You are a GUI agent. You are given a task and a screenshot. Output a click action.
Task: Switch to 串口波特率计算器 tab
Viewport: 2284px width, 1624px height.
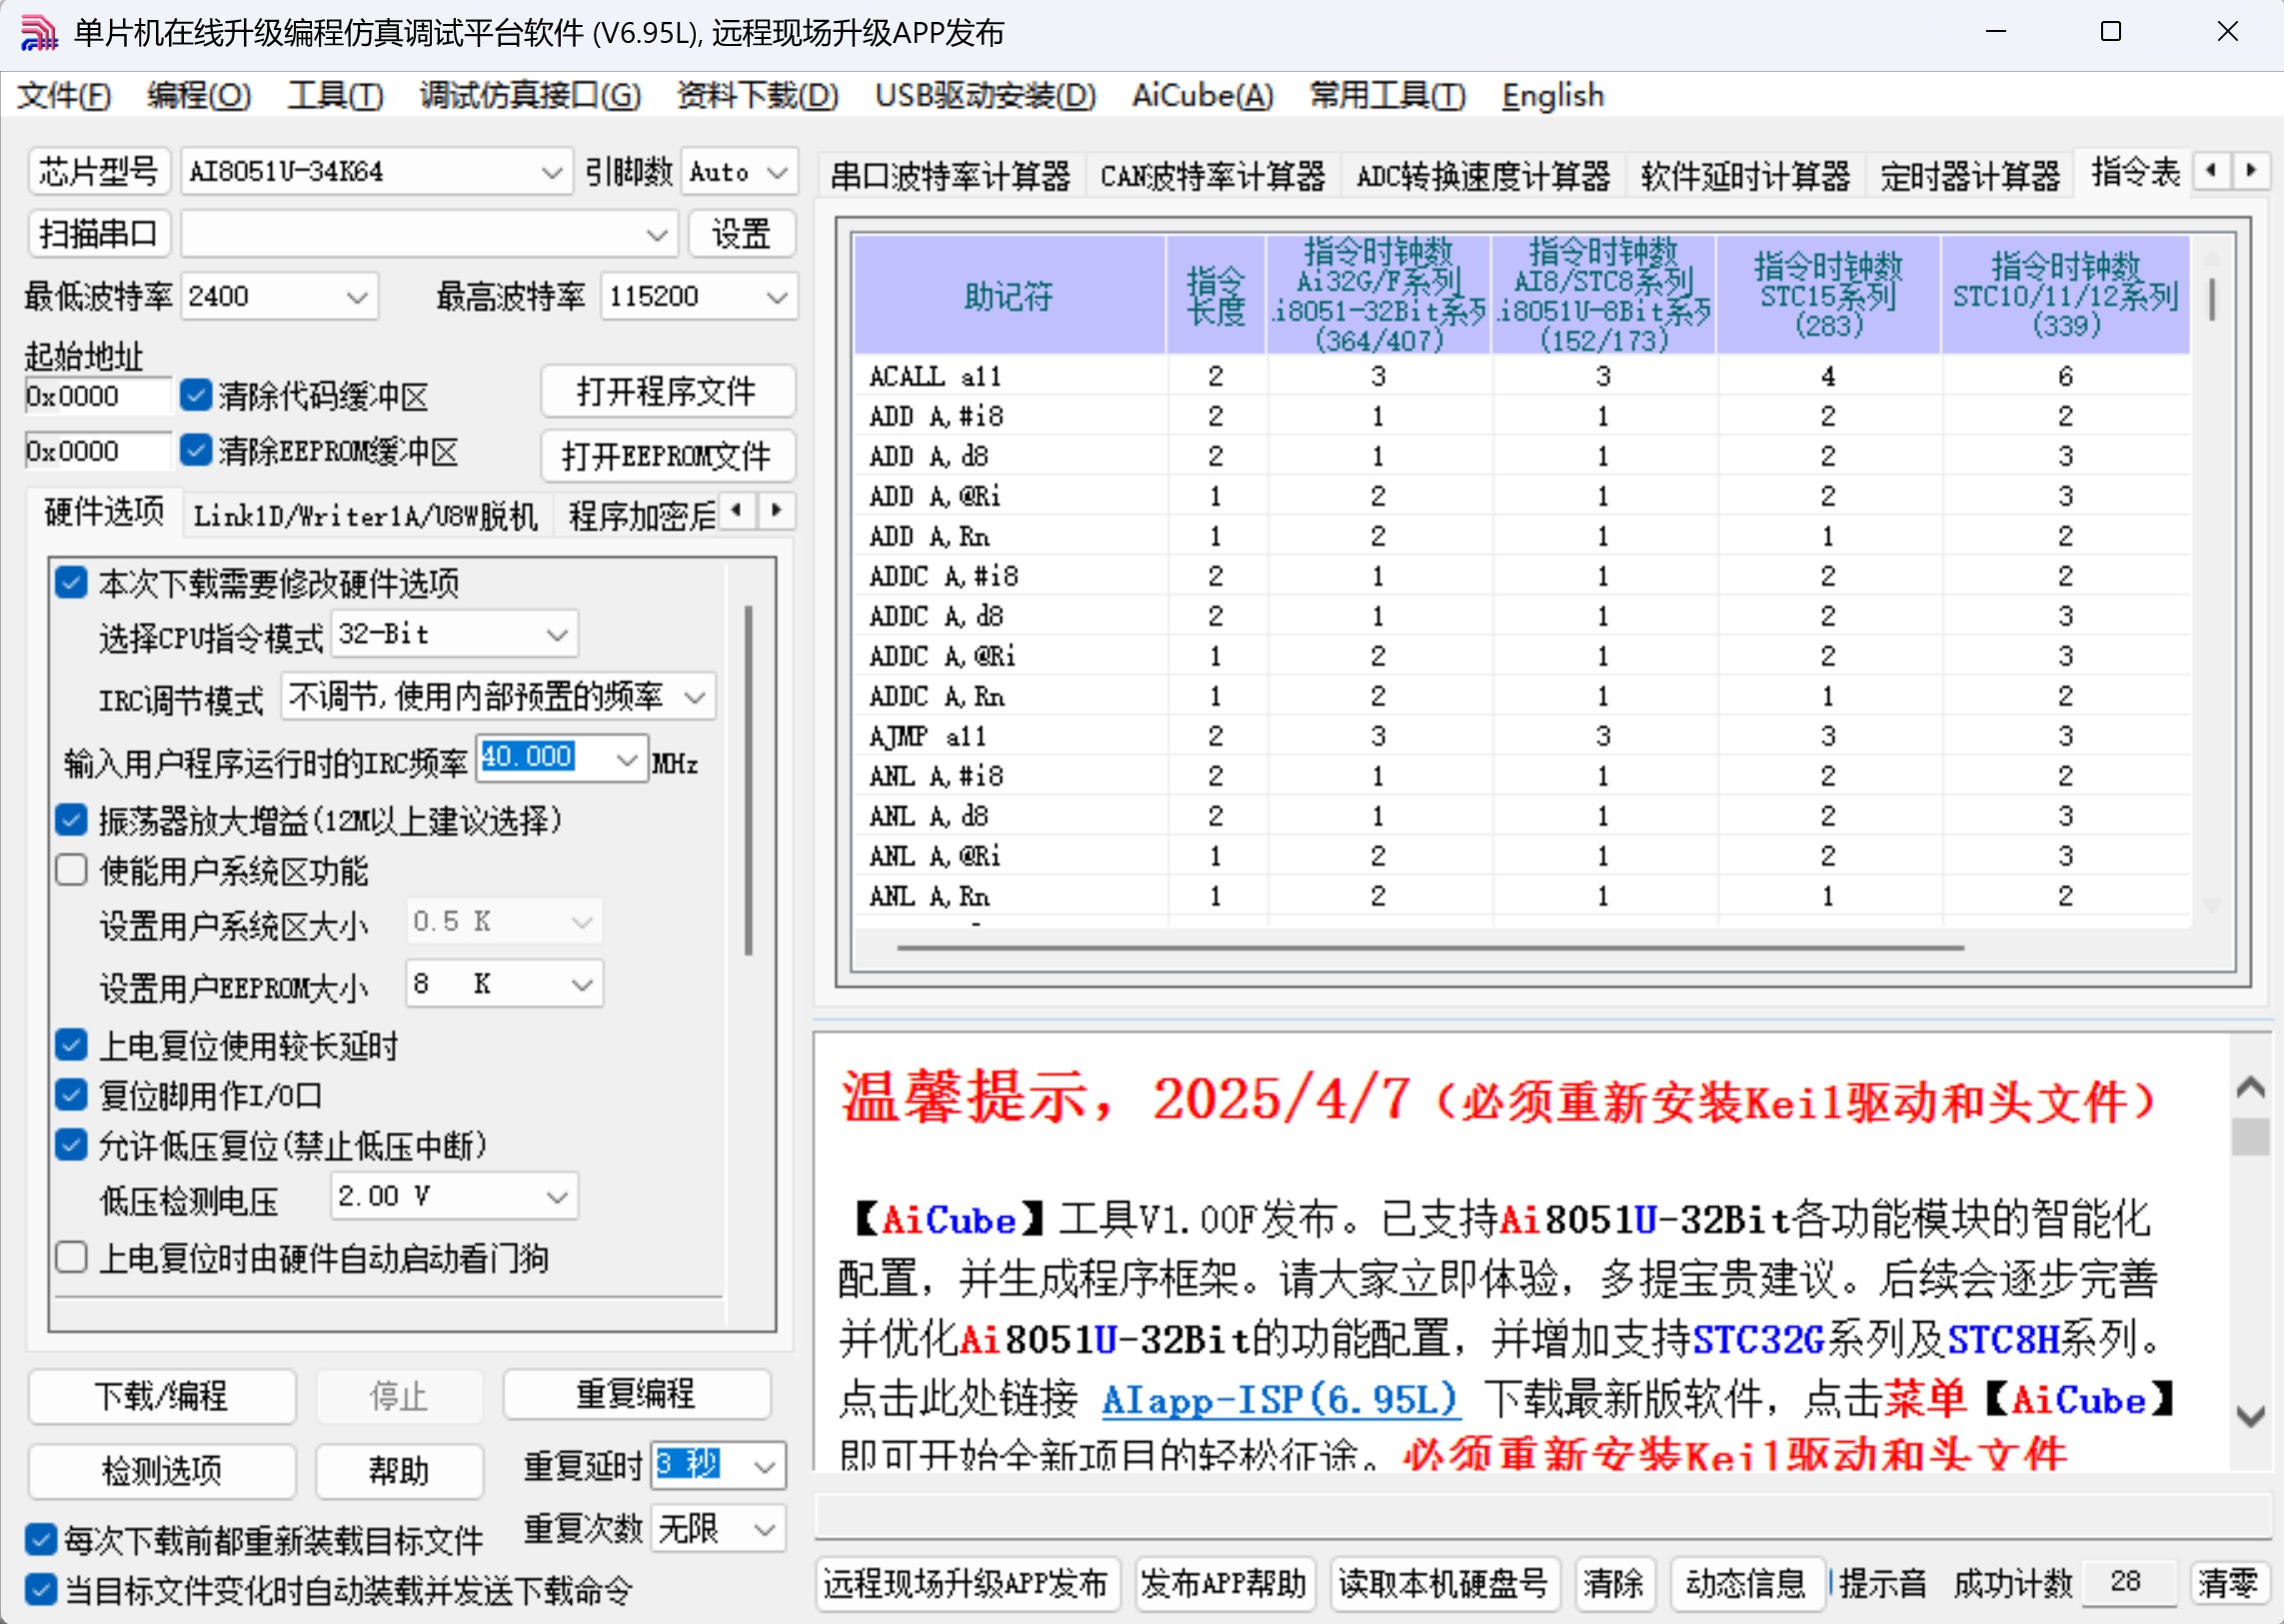click(x=950, y=176)
